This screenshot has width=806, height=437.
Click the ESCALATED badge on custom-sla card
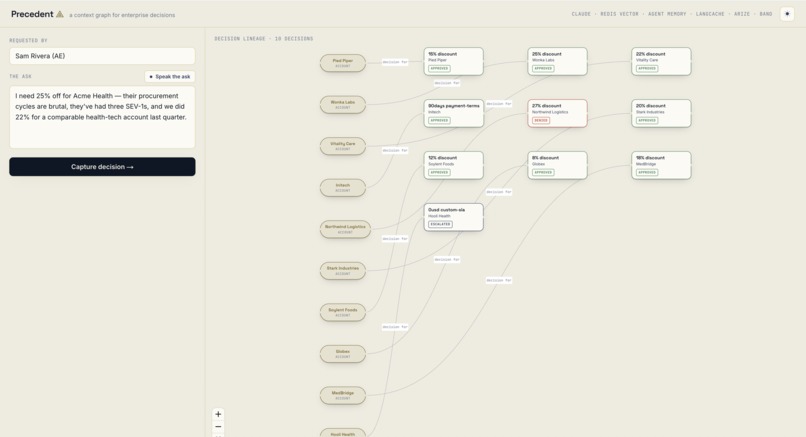click(x=441, y=224)
